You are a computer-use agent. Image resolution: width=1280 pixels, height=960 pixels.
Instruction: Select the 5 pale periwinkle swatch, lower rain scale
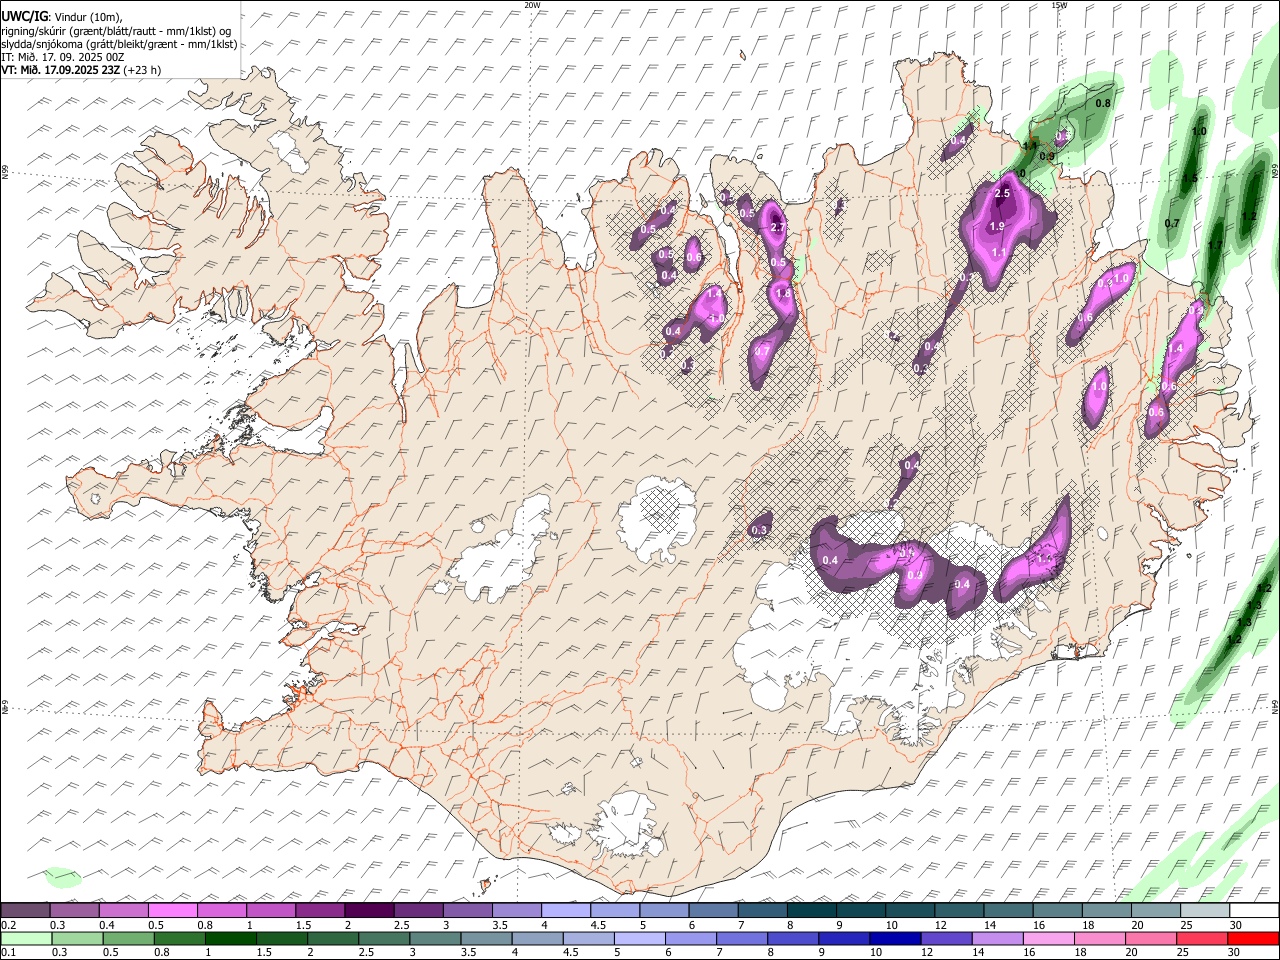pos(639,939)
